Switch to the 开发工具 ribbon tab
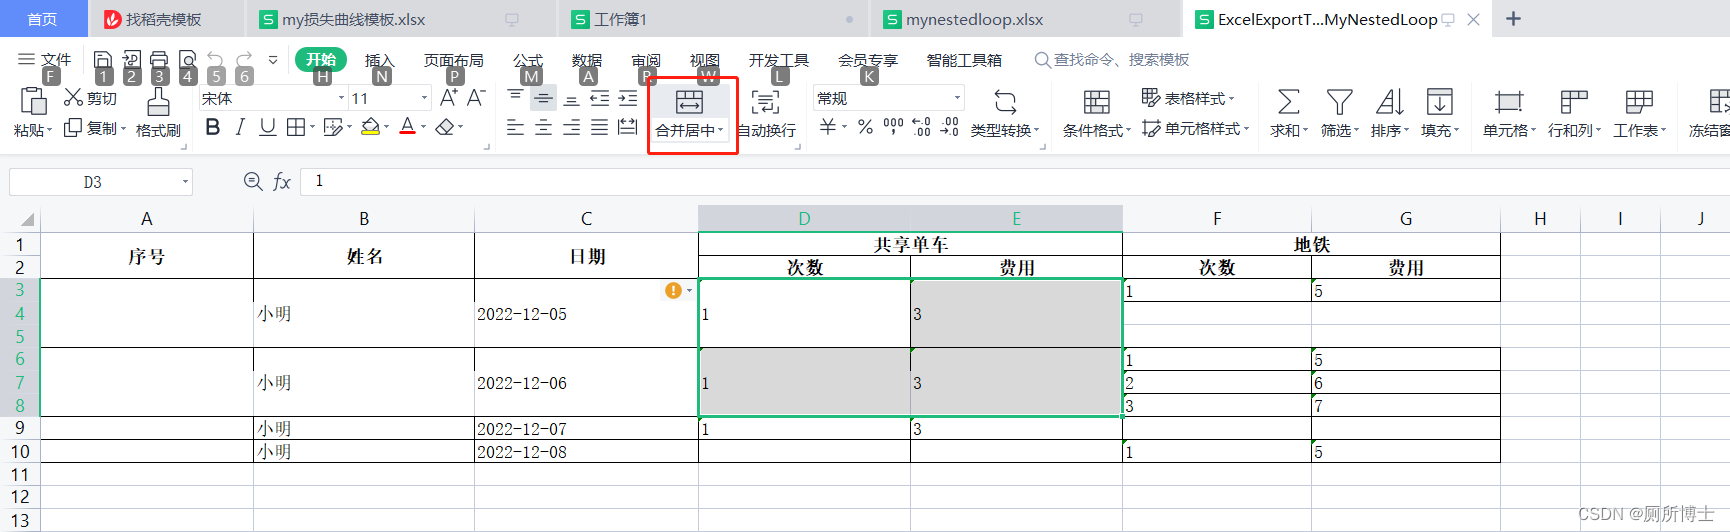 click(x=779, y=60)
